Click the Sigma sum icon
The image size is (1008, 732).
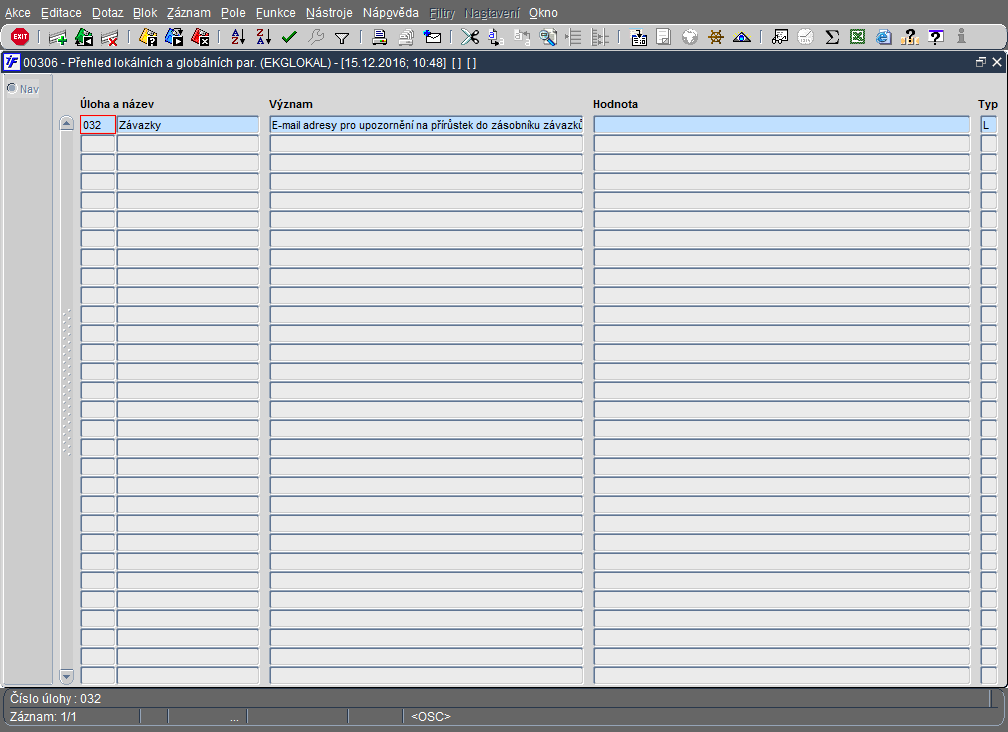pos(832,37)
